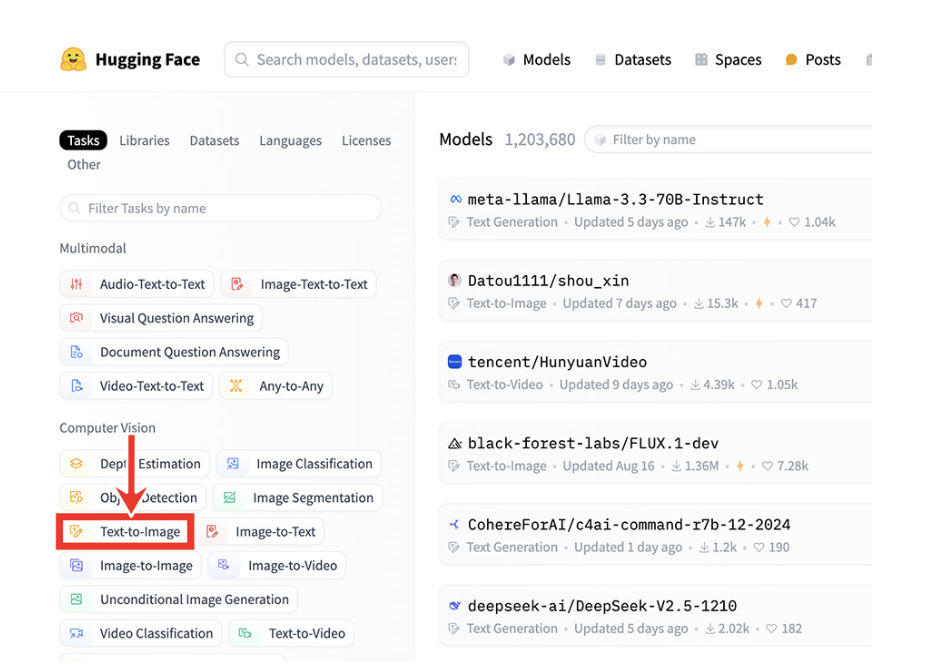Open deepseek-ai/DeepSeek-V2.5-1210 model
The height and width of the screenshot is (664, 938).
602,606
